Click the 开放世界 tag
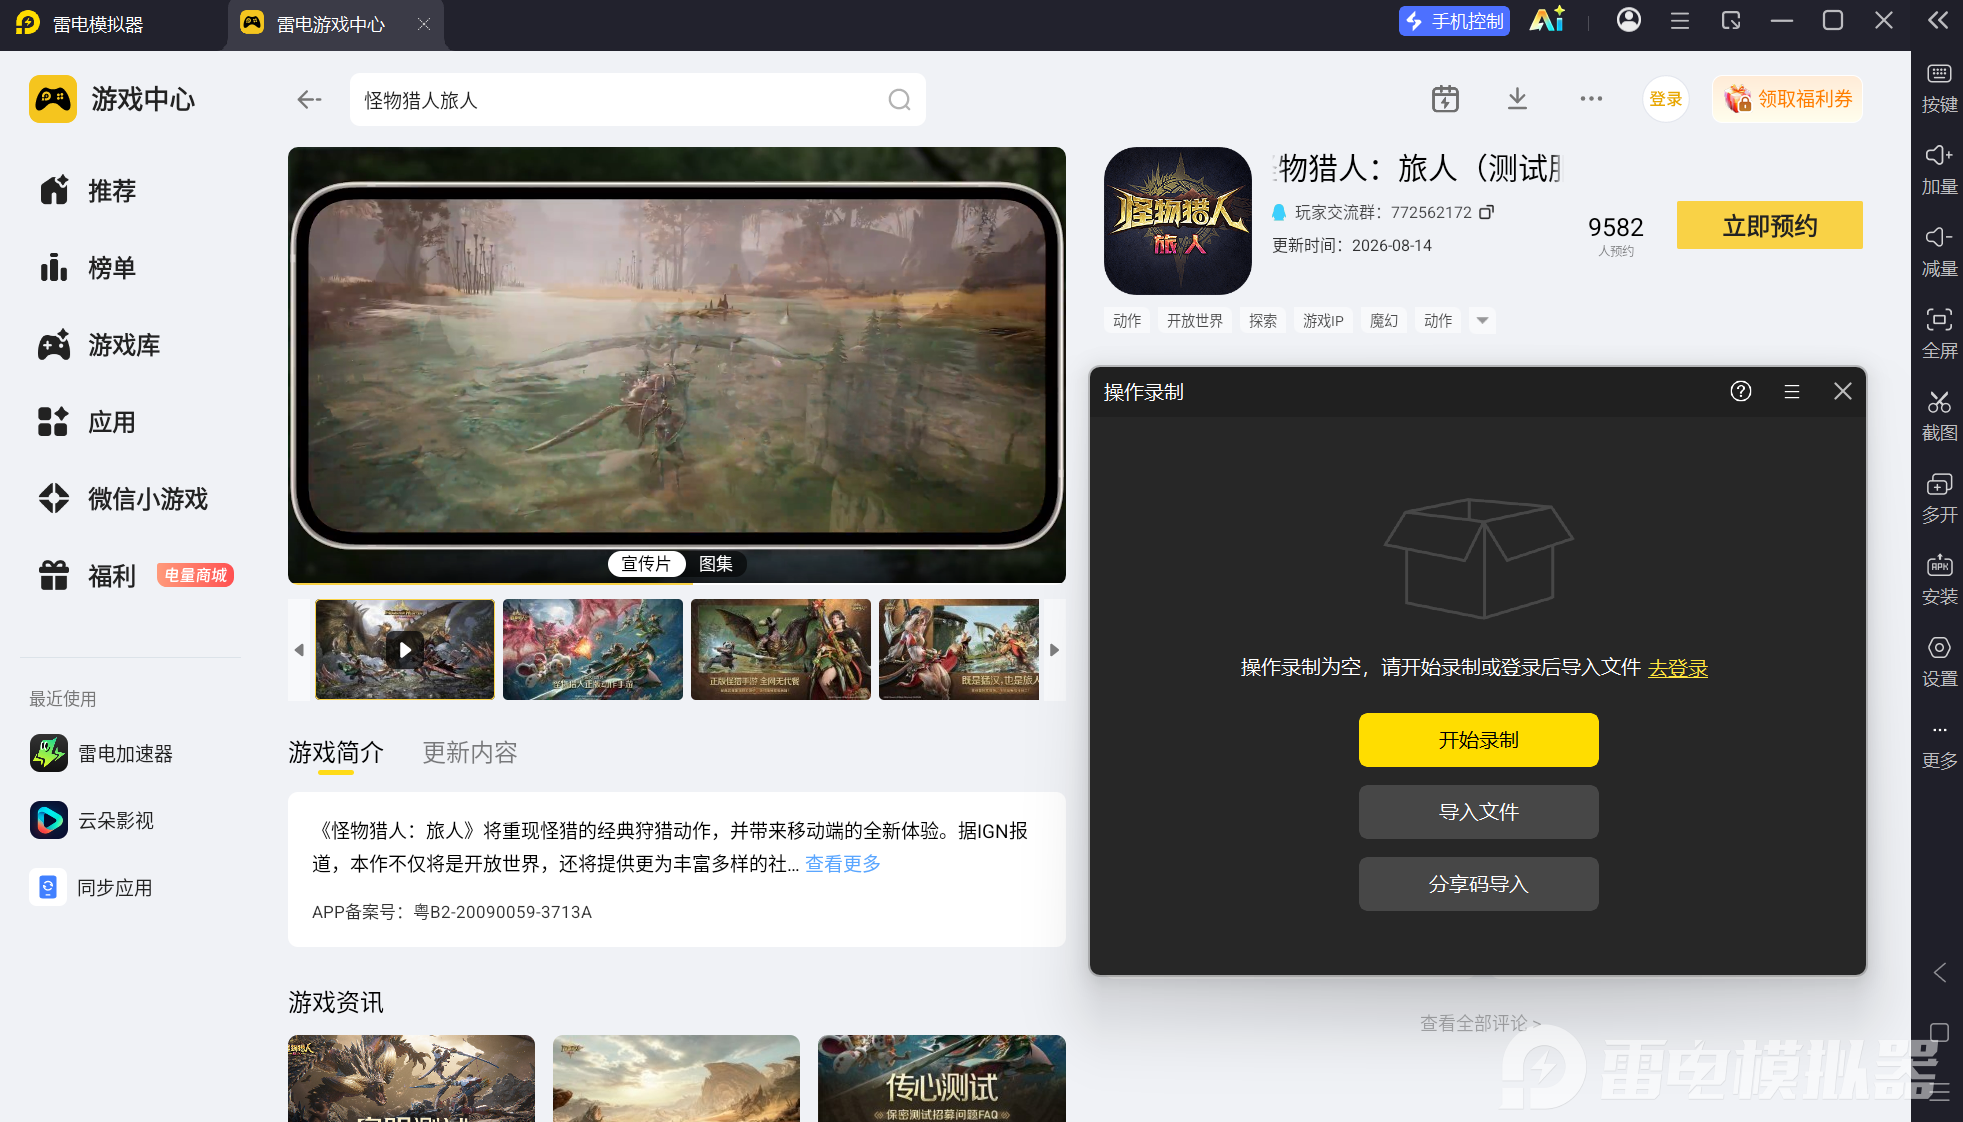This screenshot has width=1963, height=1122. [x=1195, y=321]
